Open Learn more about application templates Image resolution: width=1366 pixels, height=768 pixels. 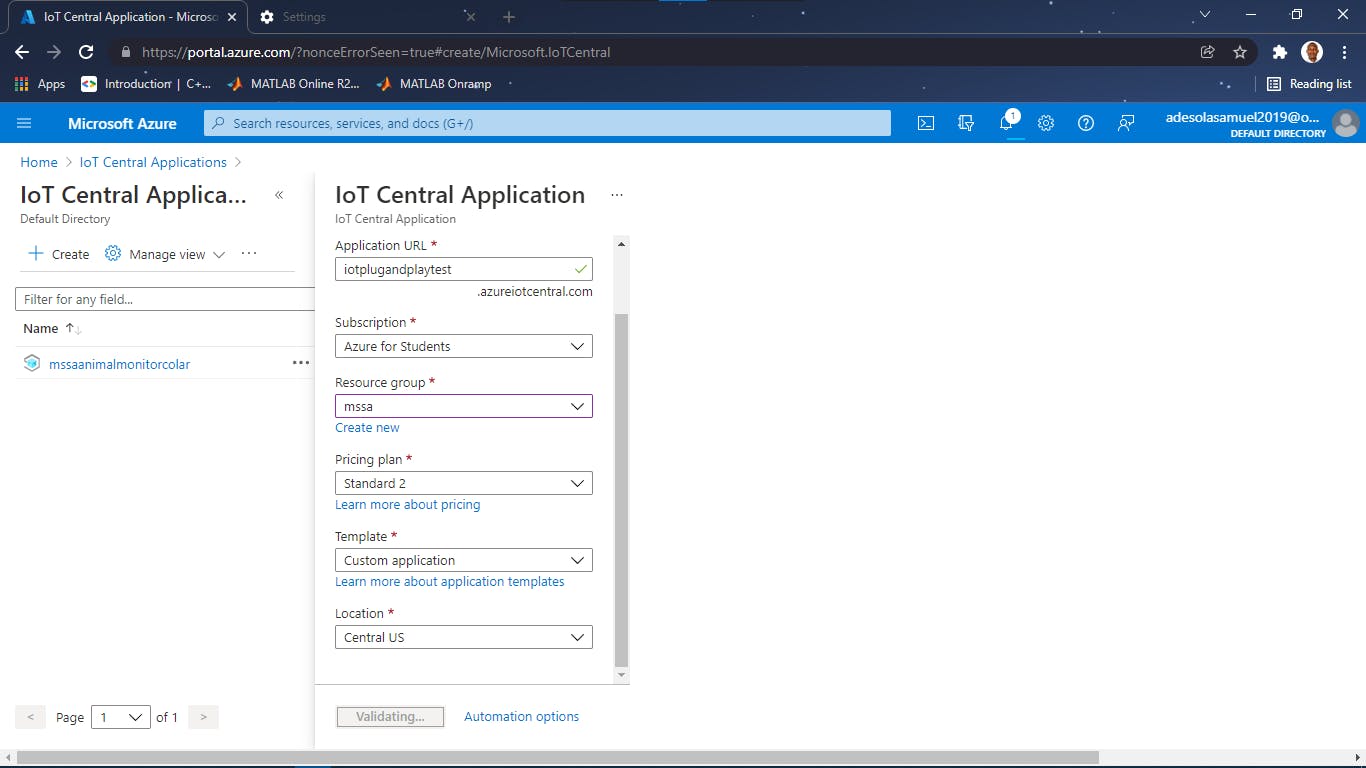point(449,581)
